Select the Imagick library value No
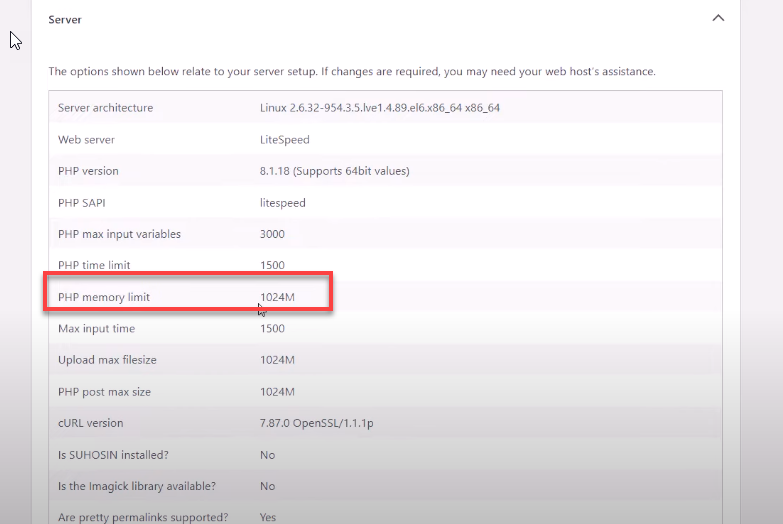Viewport: 783px width, 524px height. pyautogui.click(x=267, y=486)
